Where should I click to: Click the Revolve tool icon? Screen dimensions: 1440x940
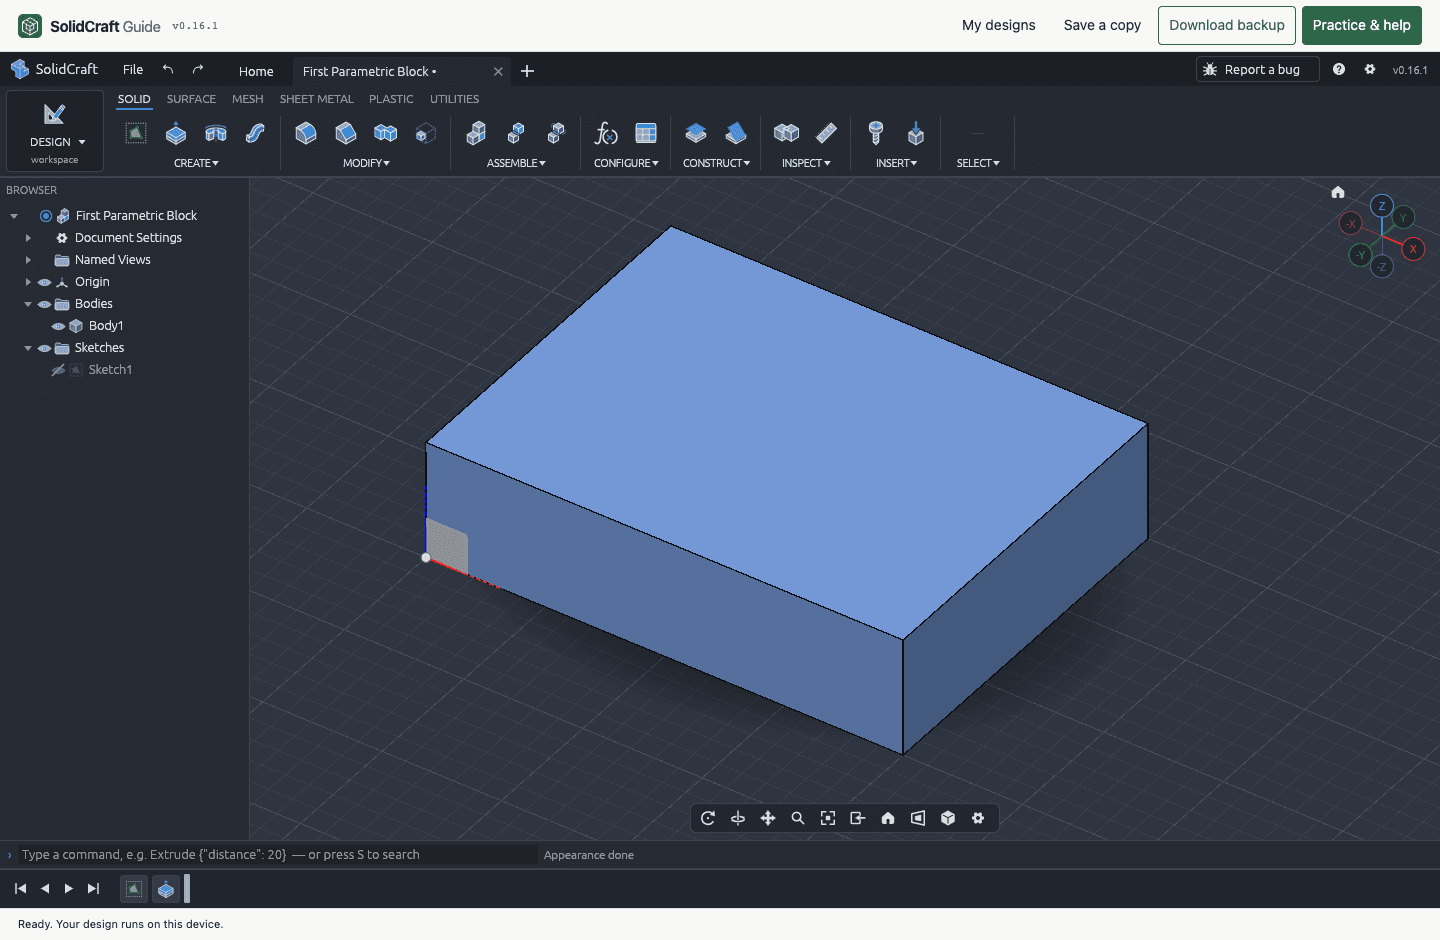click(x=216, y=133)
